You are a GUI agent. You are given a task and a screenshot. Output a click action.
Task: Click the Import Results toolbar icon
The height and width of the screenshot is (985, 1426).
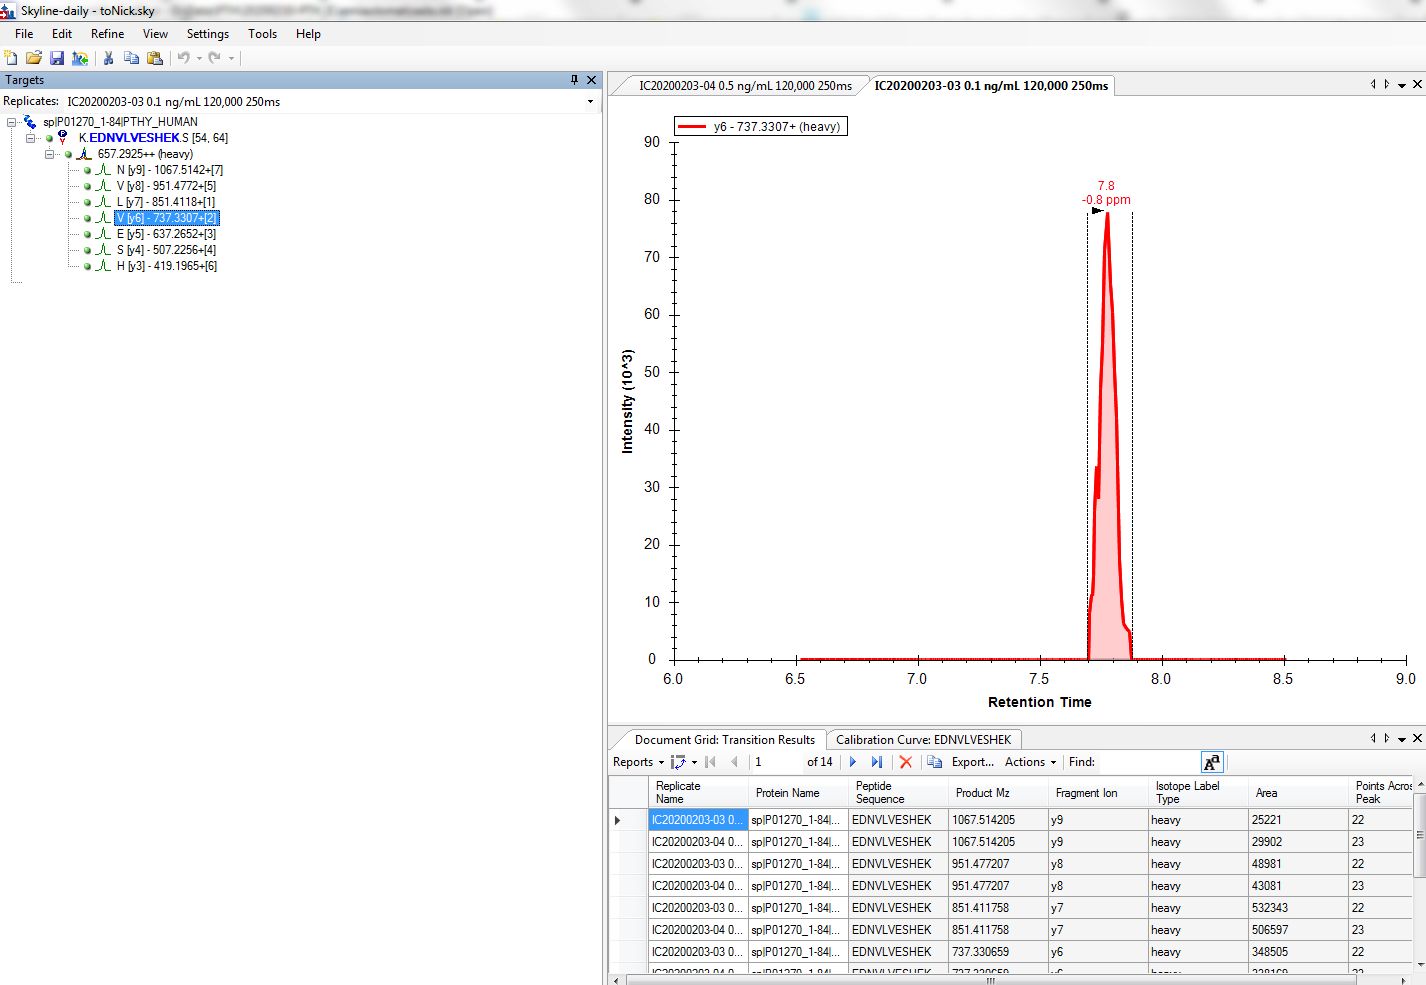tap(80, 58)
